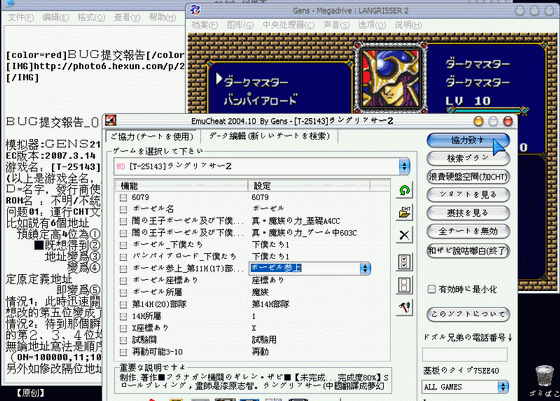Click the 設定 column header
This screenshot has height=401, width=560.
(x=309, y=186)
